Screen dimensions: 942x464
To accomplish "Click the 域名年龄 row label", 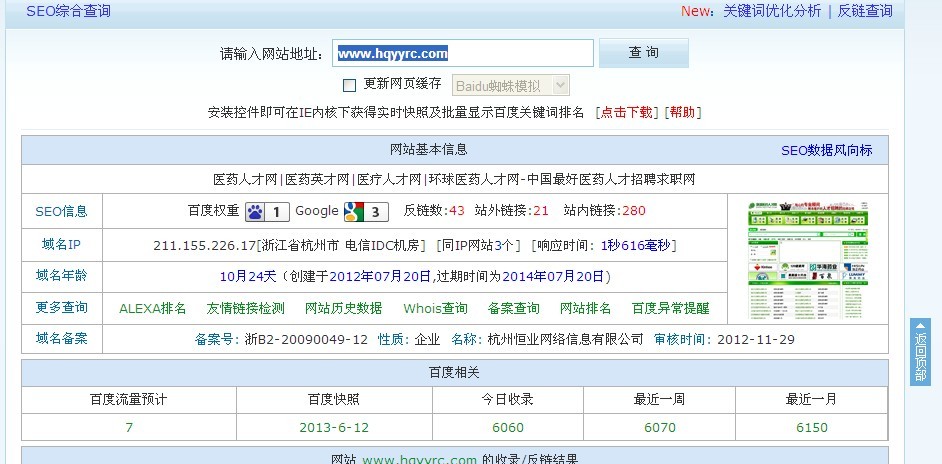I will 61,275.
